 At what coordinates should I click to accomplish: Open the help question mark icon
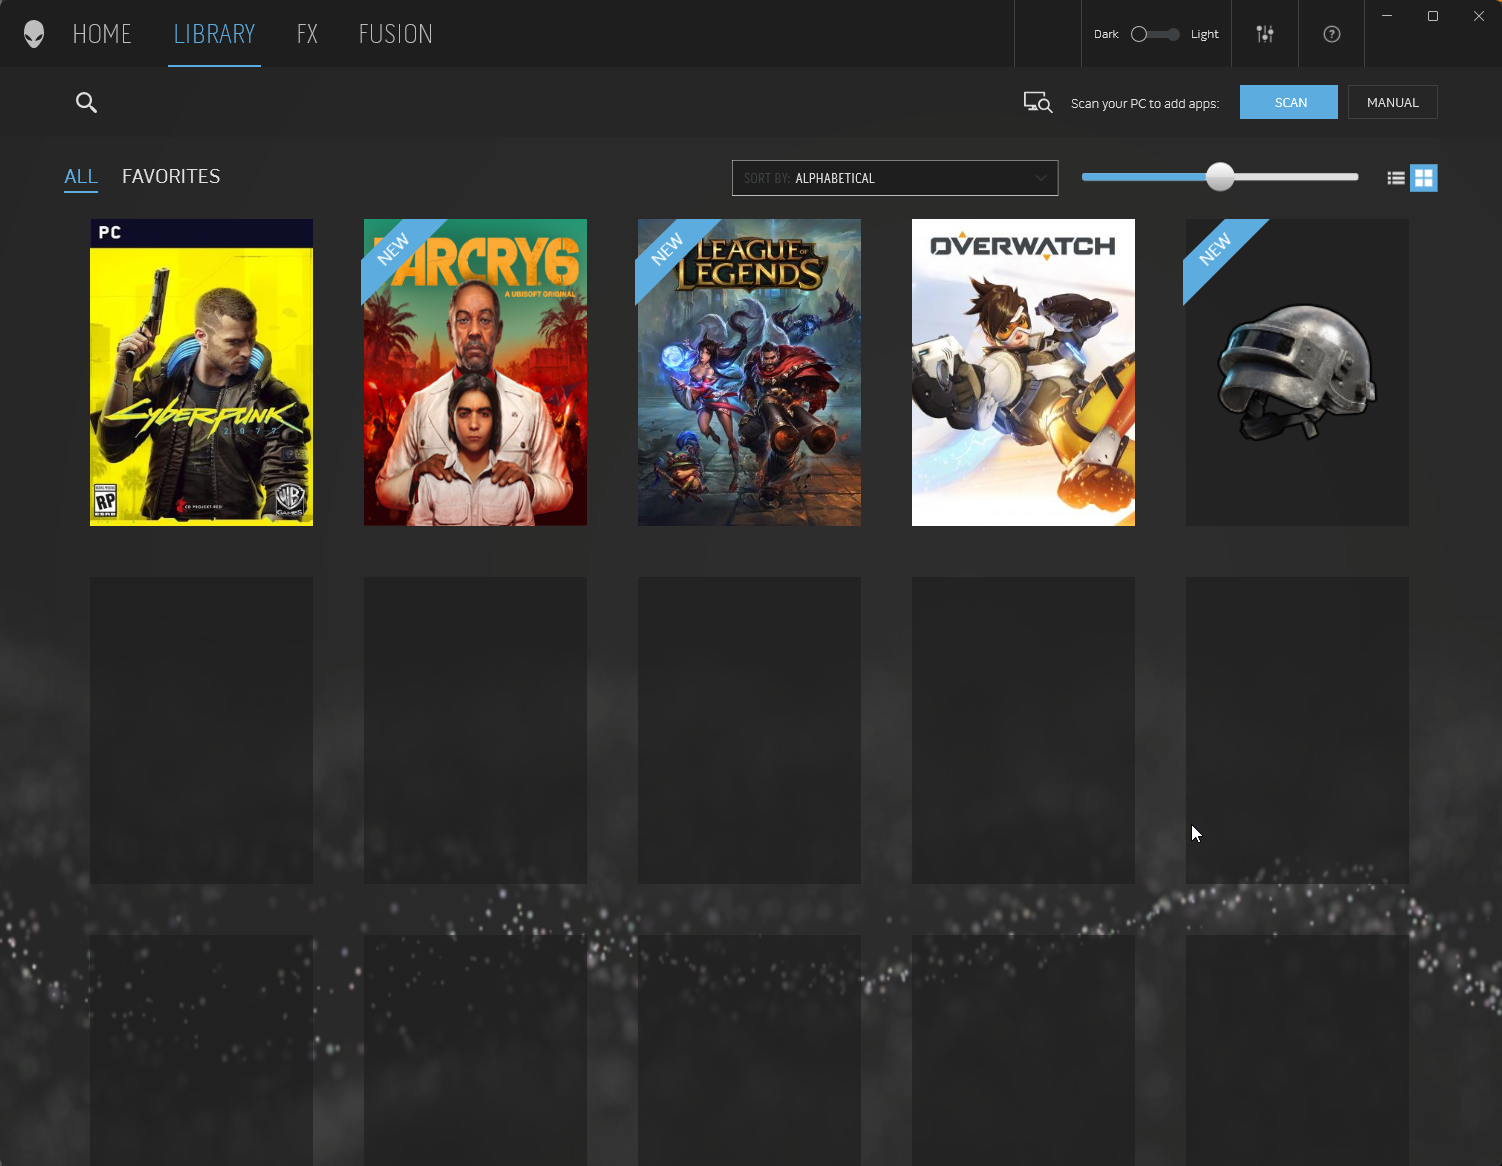tap(1331, 34)
